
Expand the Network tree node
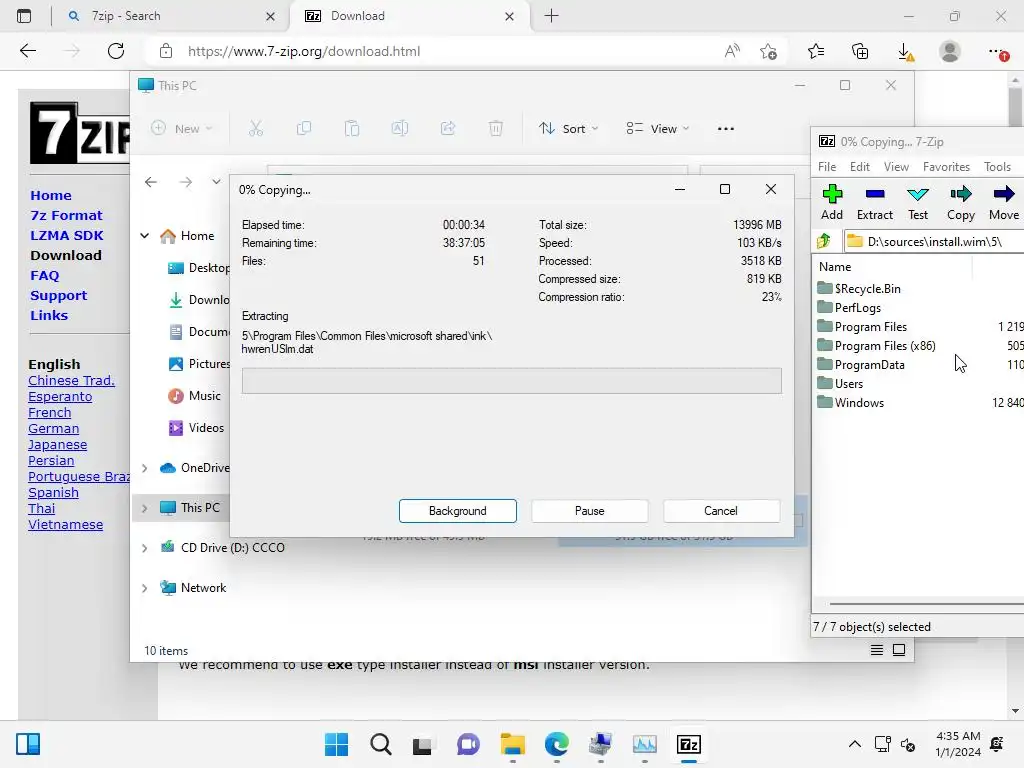(x=145, y=588)
